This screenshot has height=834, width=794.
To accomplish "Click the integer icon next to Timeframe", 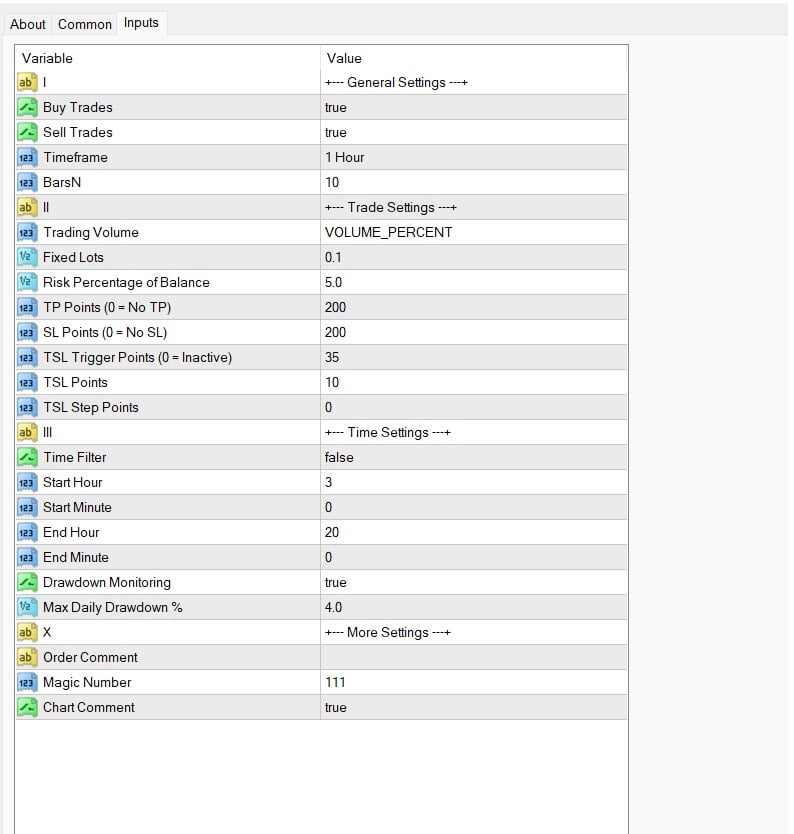I will (x=27, y=157).
